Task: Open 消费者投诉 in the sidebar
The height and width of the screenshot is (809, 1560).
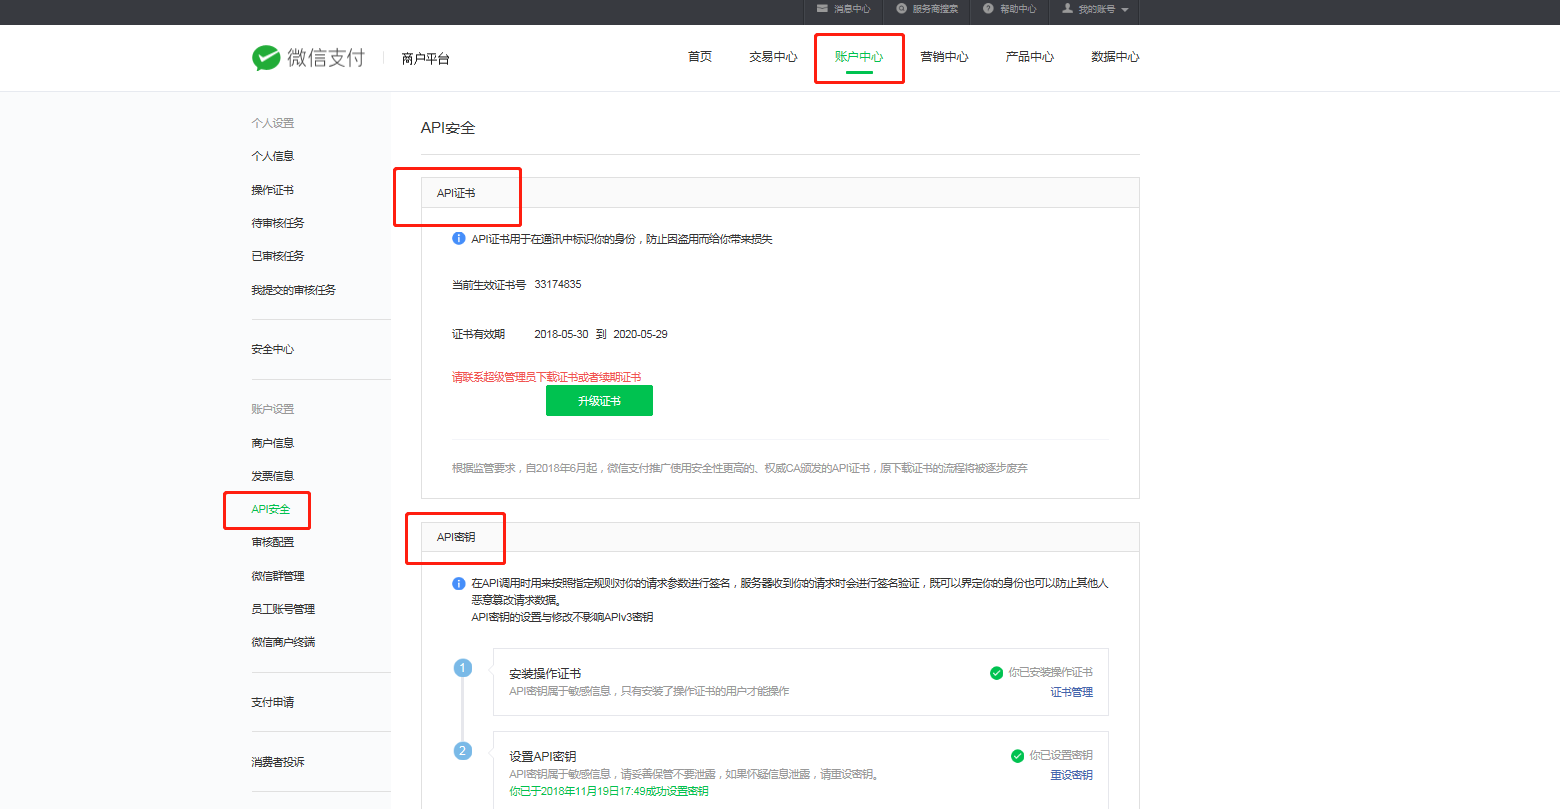Action: click(278, 762)
